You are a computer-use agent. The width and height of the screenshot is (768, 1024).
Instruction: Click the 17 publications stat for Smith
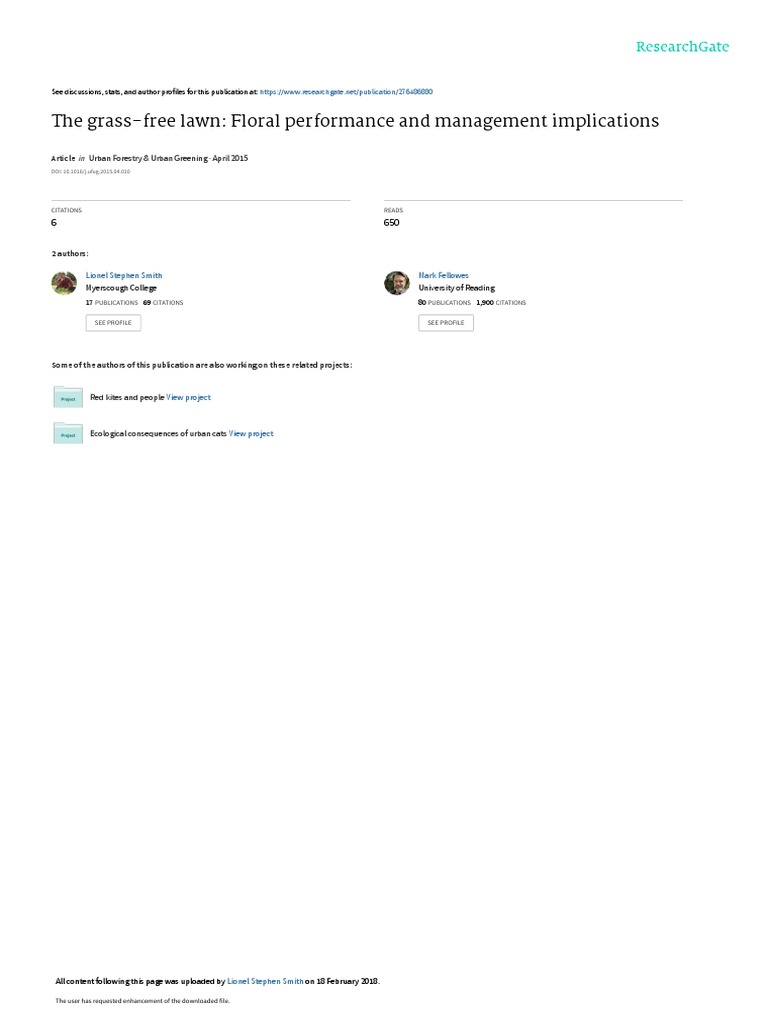112,302
